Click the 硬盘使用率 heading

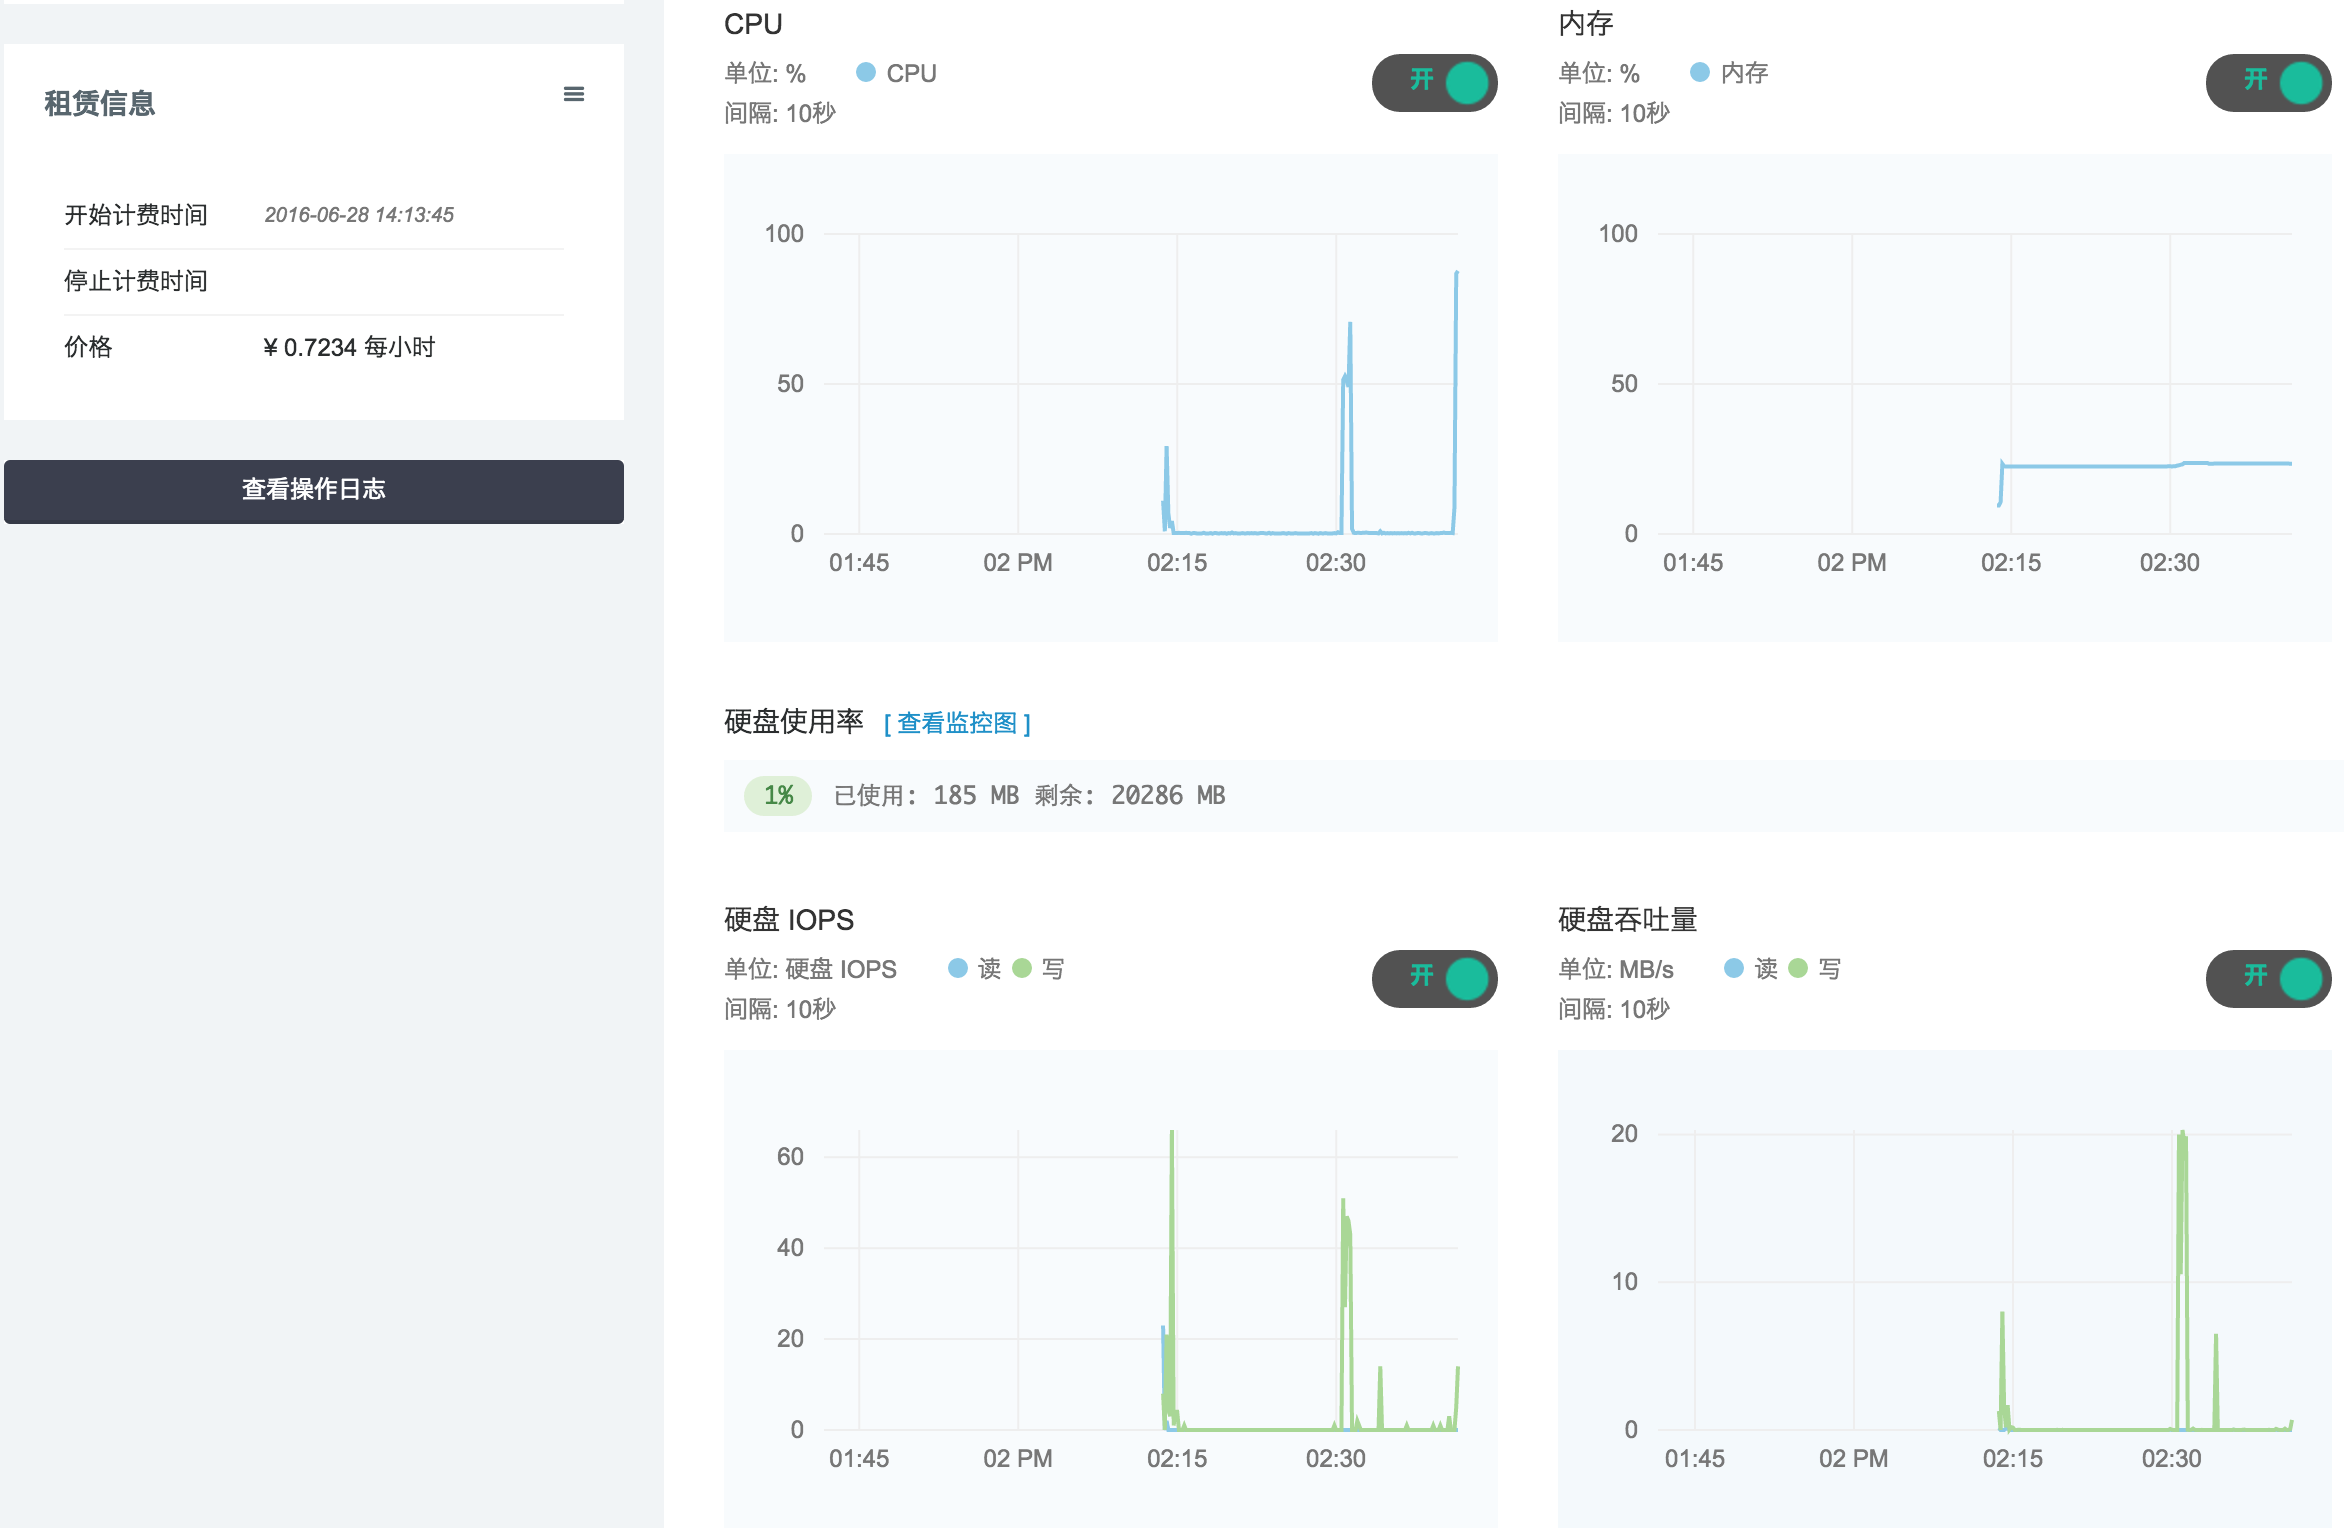coord(794,722)
